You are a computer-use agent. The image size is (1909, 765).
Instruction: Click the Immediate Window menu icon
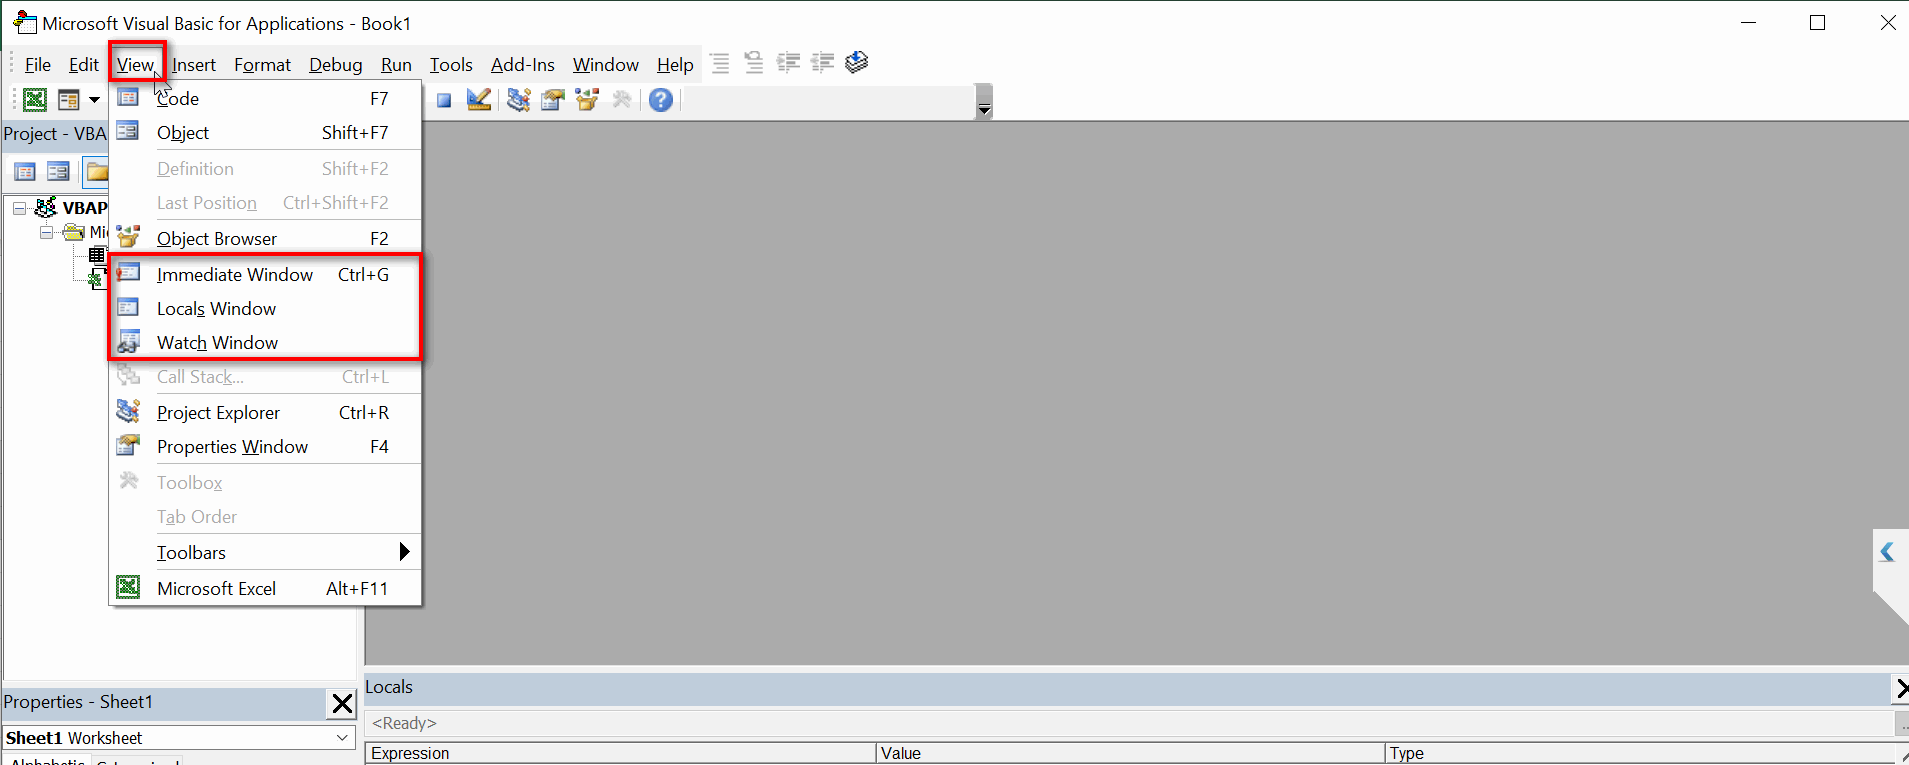(x=128, y=273)
